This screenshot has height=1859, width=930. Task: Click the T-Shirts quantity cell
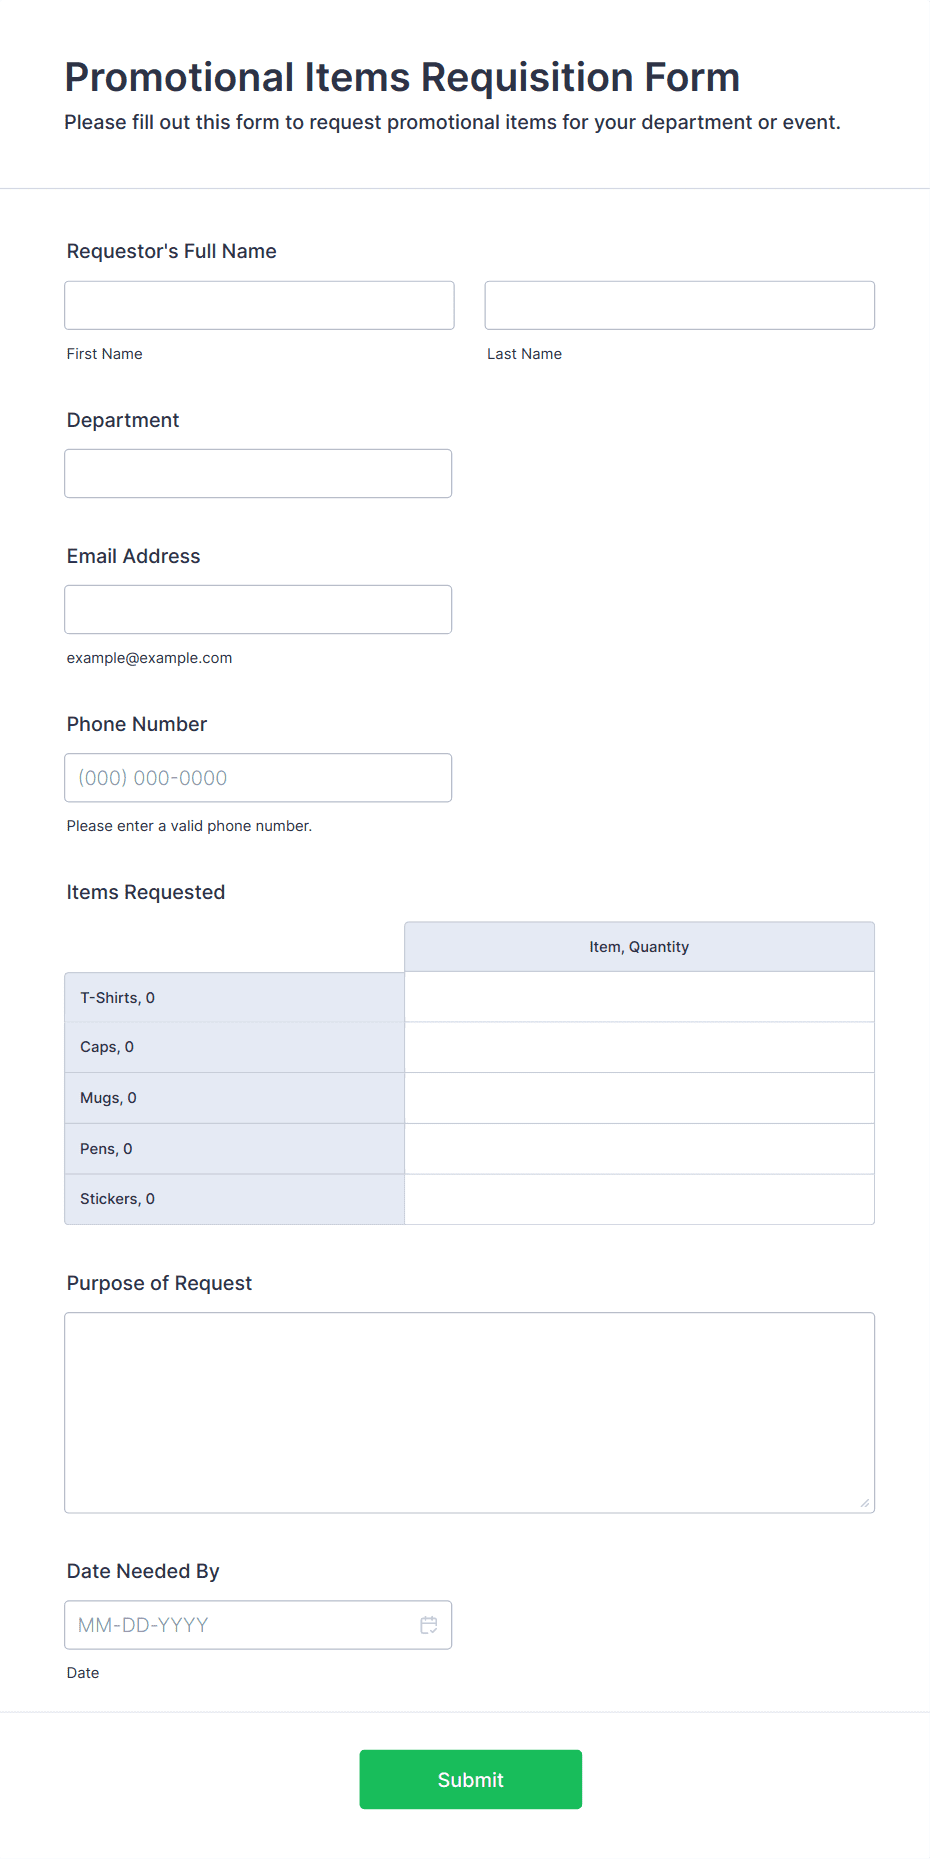point(639,997)
